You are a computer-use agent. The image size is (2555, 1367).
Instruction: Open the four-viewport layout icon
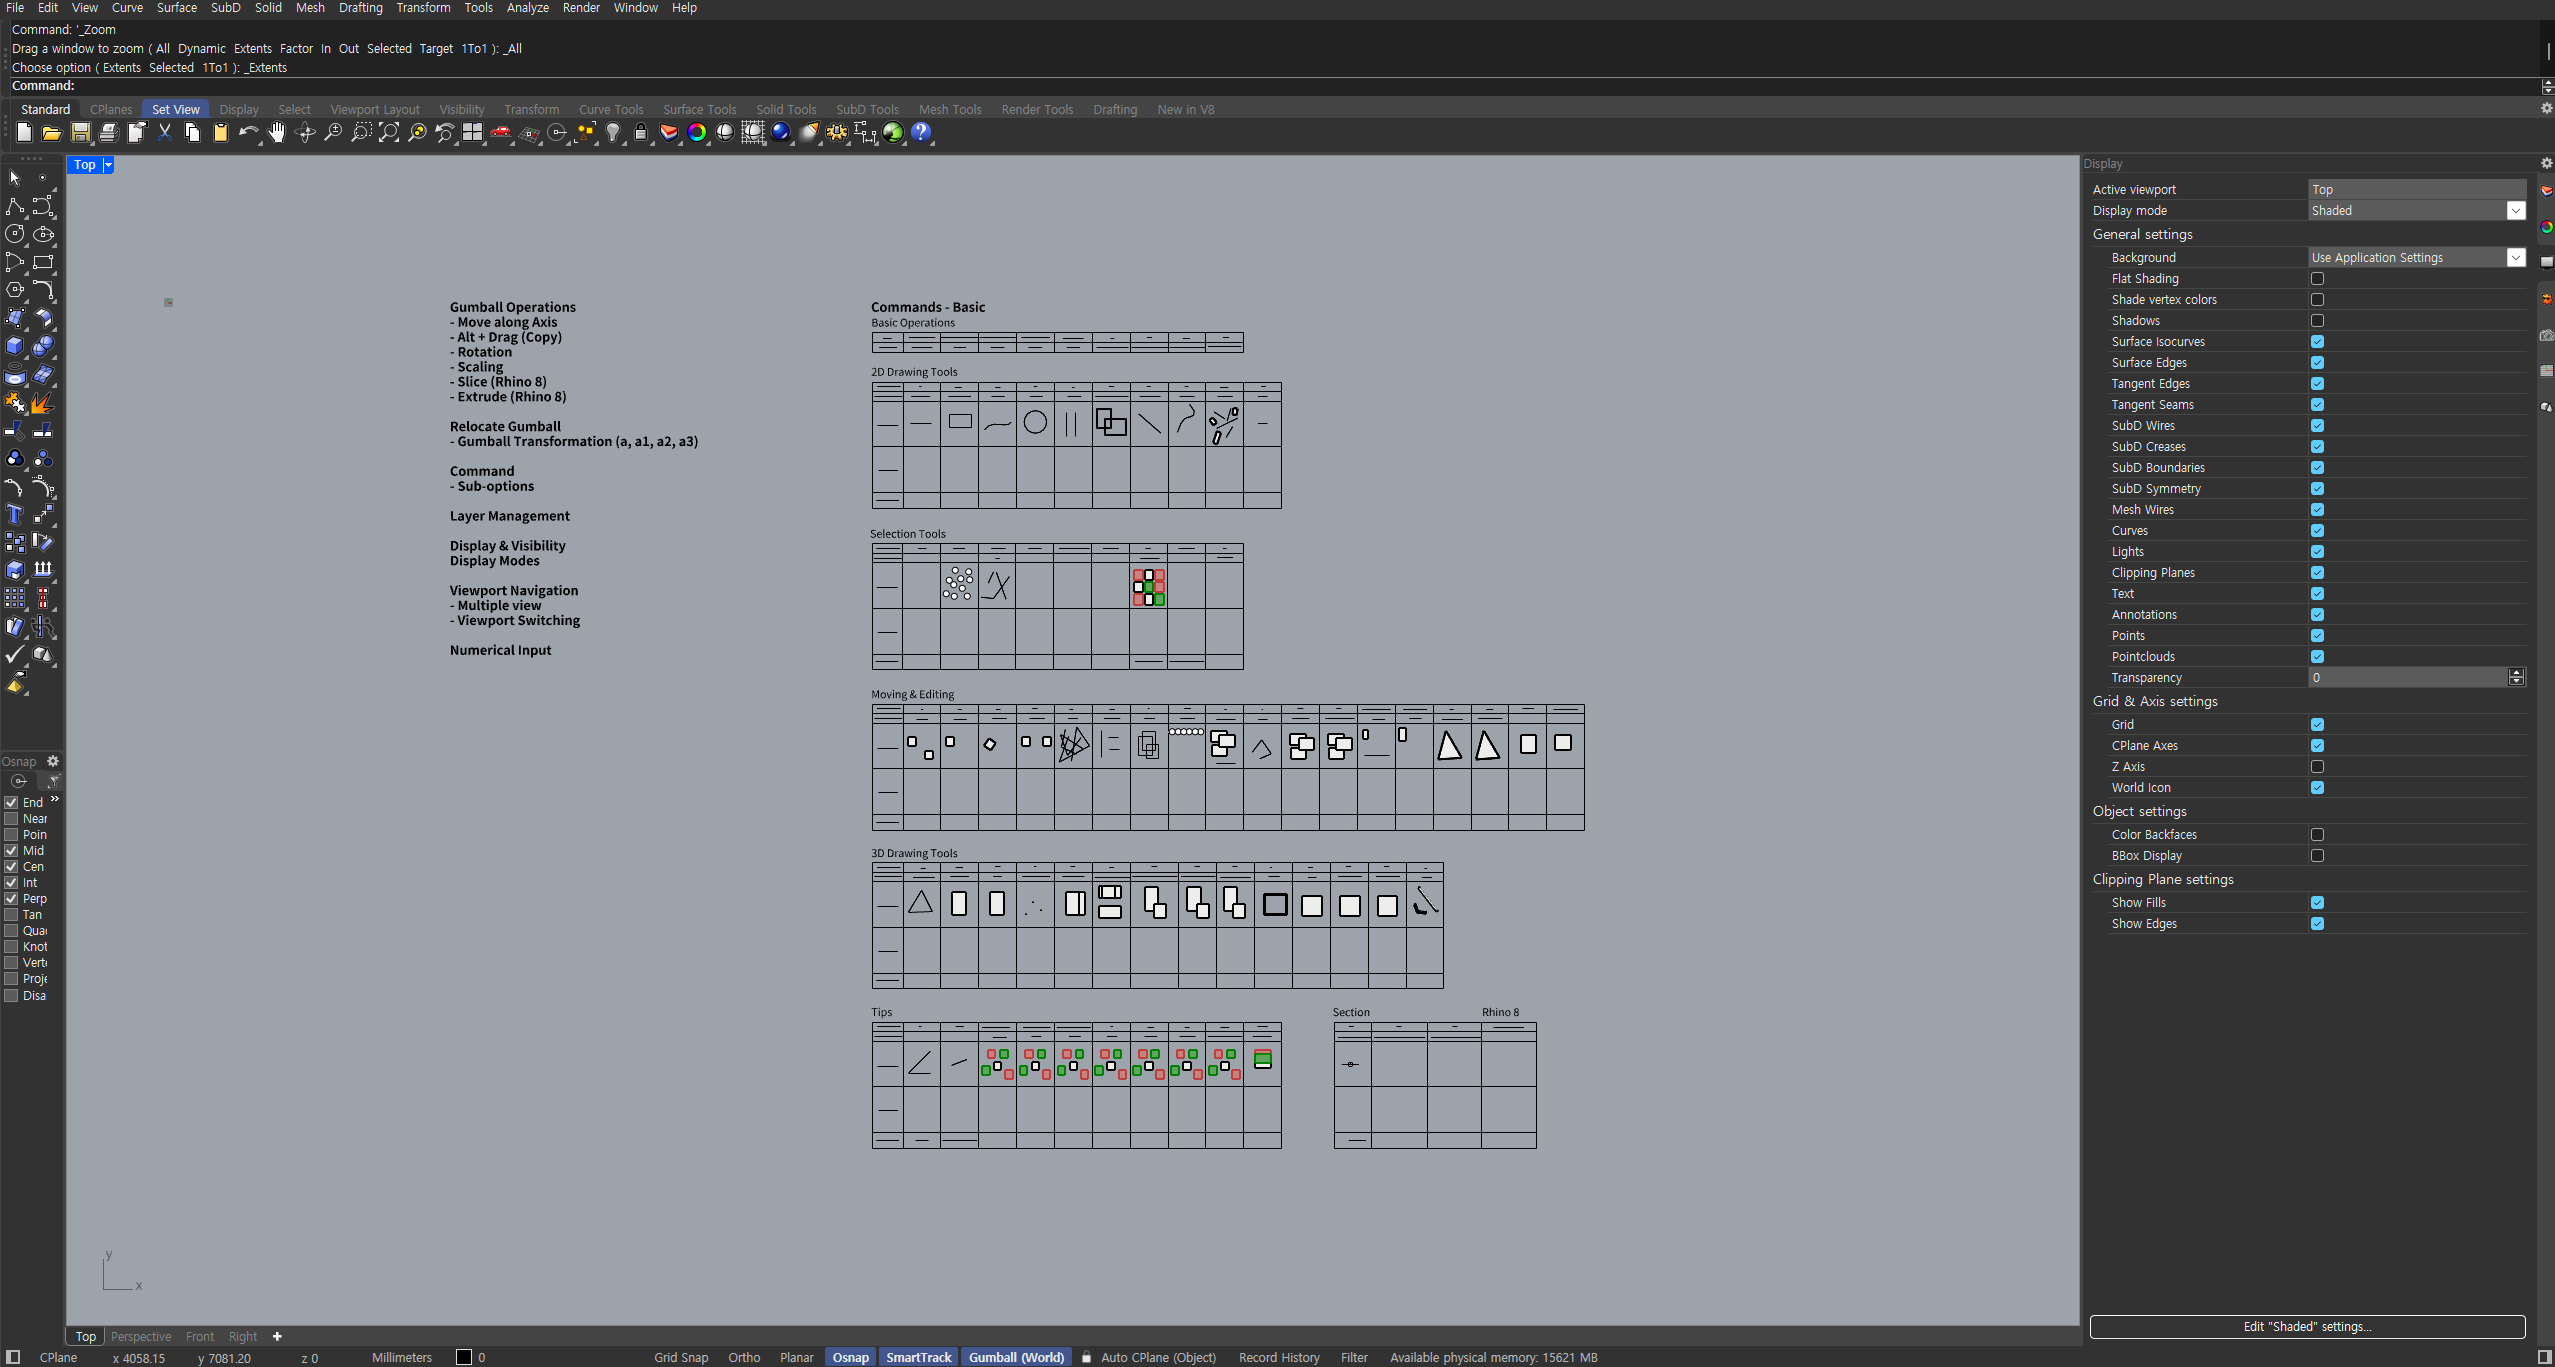(472, 132)
